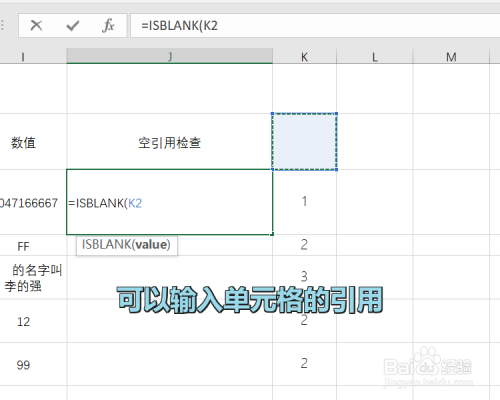500x400 pixels.
Task: Select the cell containing FF
Action: click(x=33, y=246)
